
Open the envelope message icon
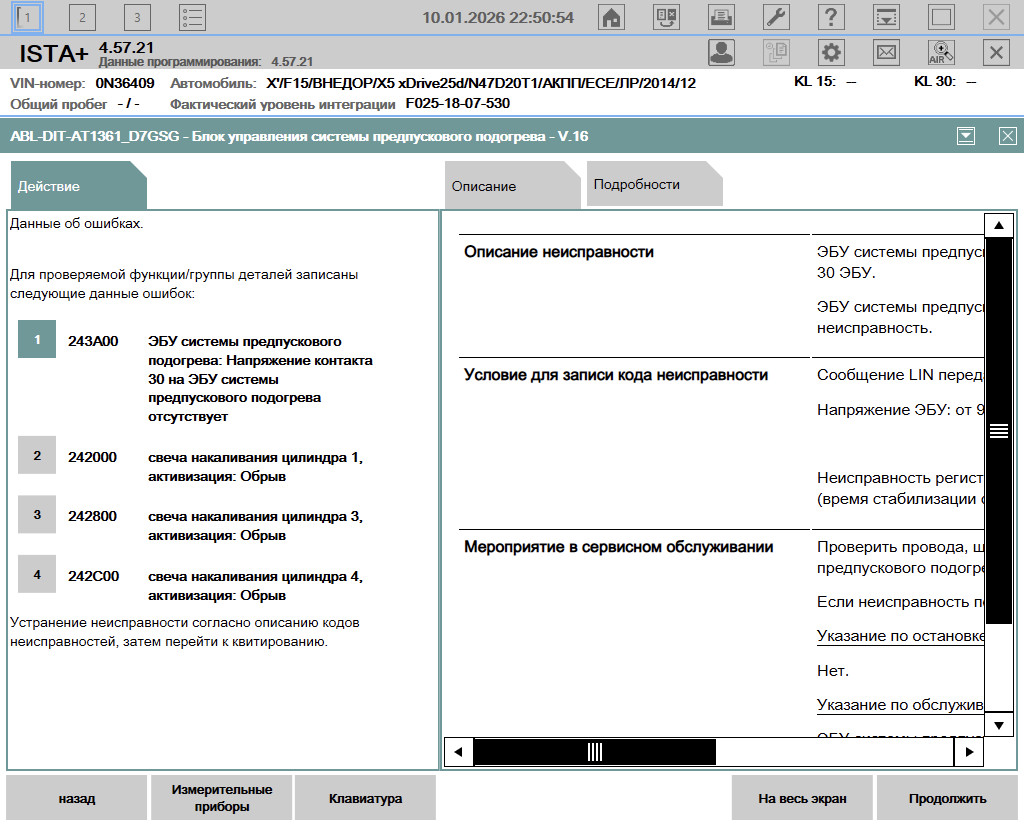886,53
